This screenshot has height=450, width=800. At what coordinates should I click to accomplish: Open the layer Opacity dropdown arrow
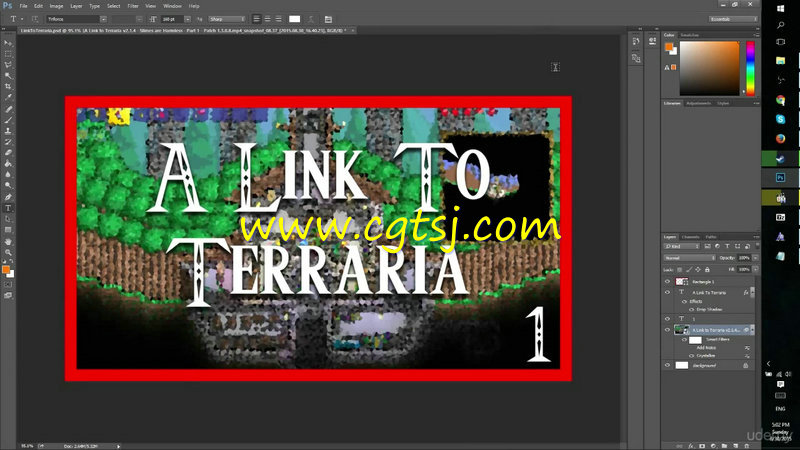pyautogui.click(x=755, y=258)
